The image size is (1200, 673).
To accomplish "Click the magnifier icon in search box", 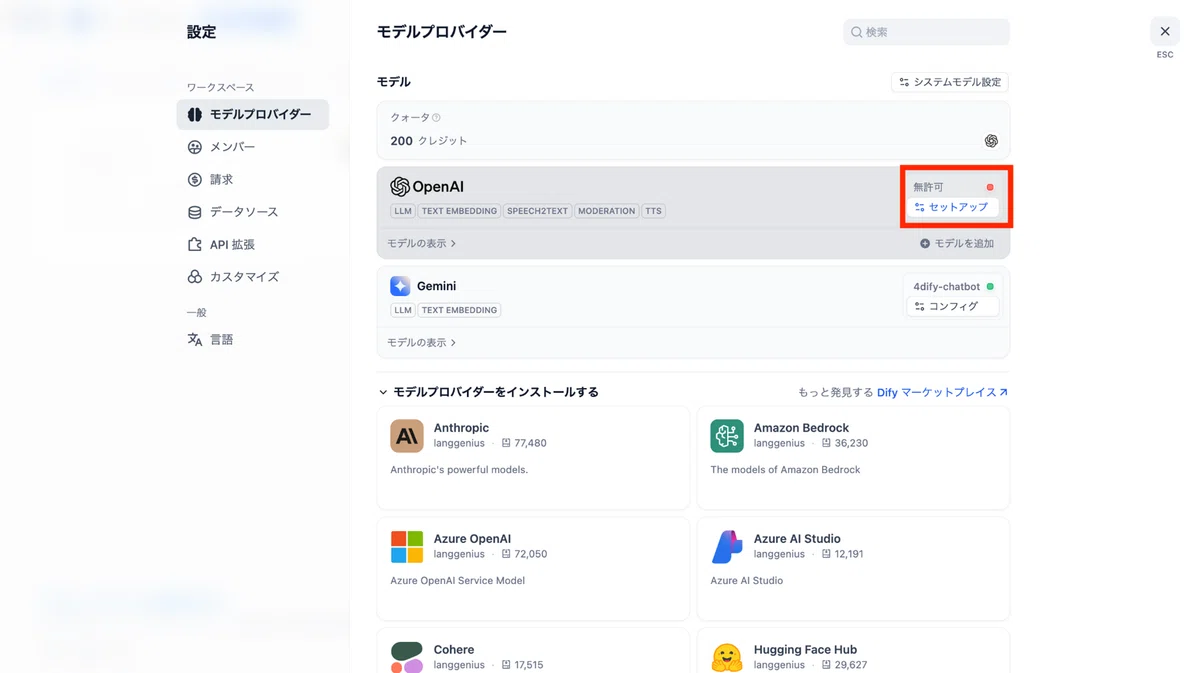I will point(857,32).
